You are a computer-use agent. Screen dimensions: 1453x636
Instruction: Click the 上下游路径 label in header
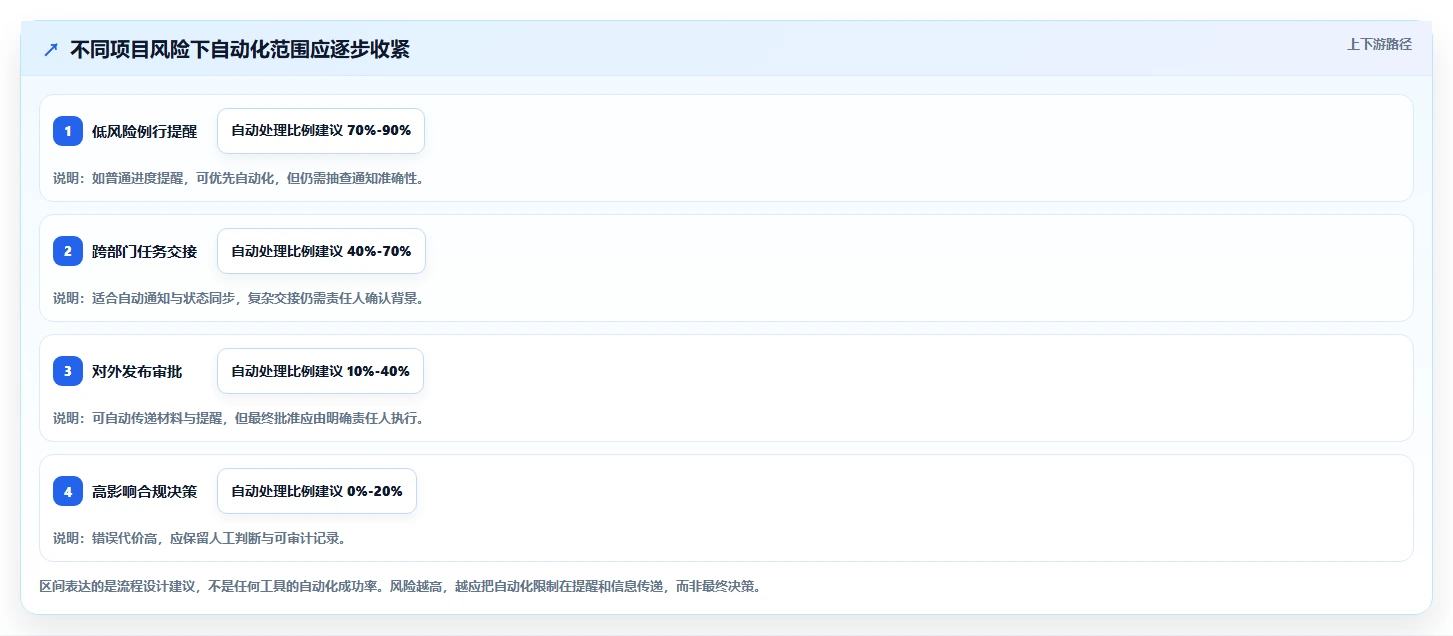(x=1379, y=44)
